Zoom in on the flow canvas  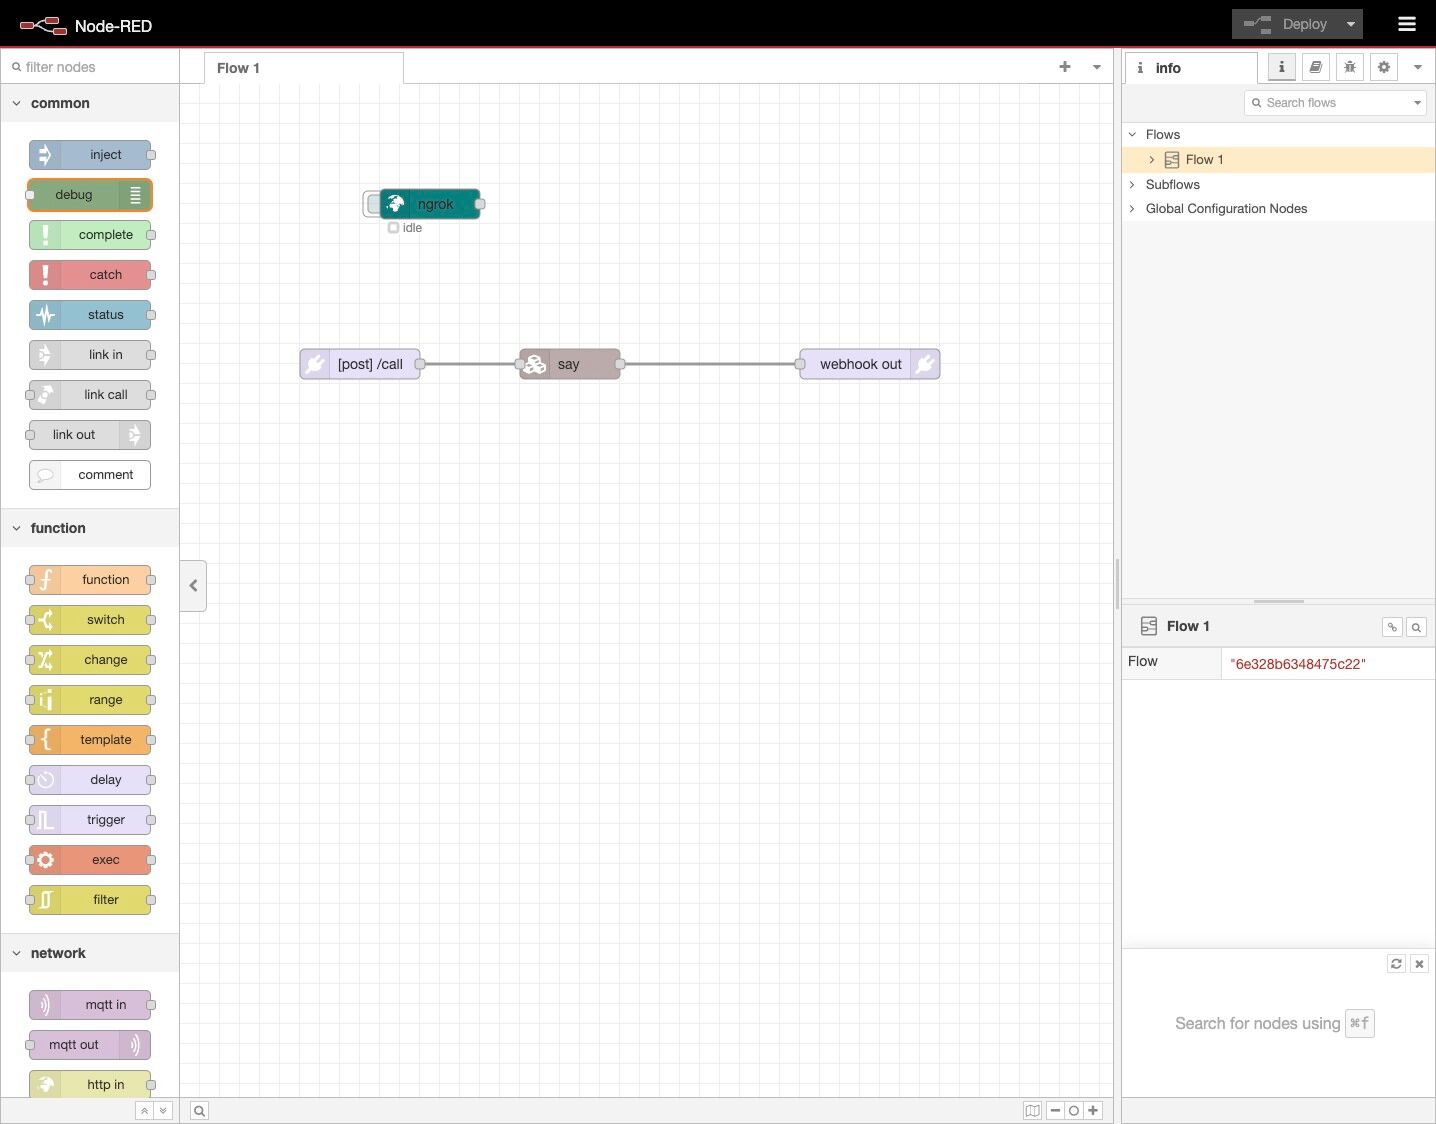click(x=1093, y=1110)
